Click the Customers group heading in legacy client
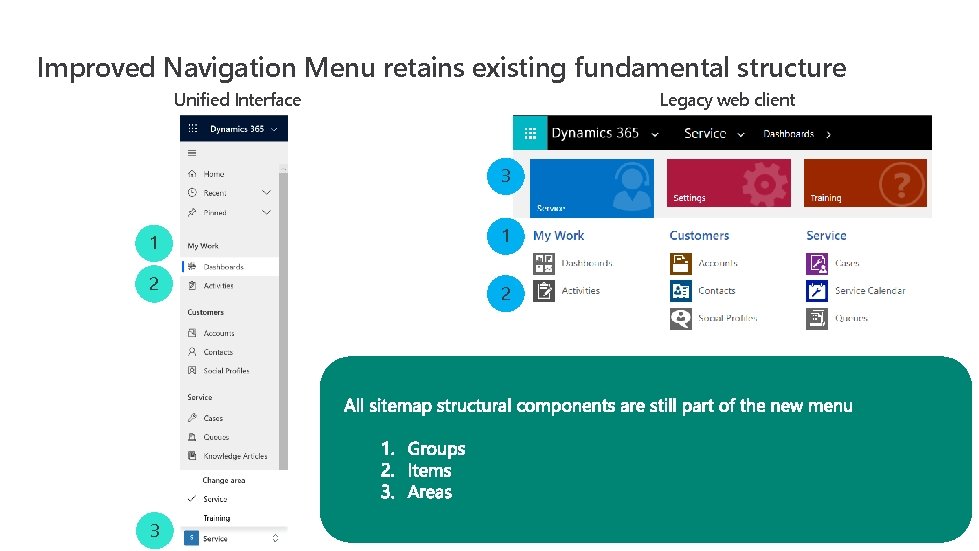 coord(699,235)
